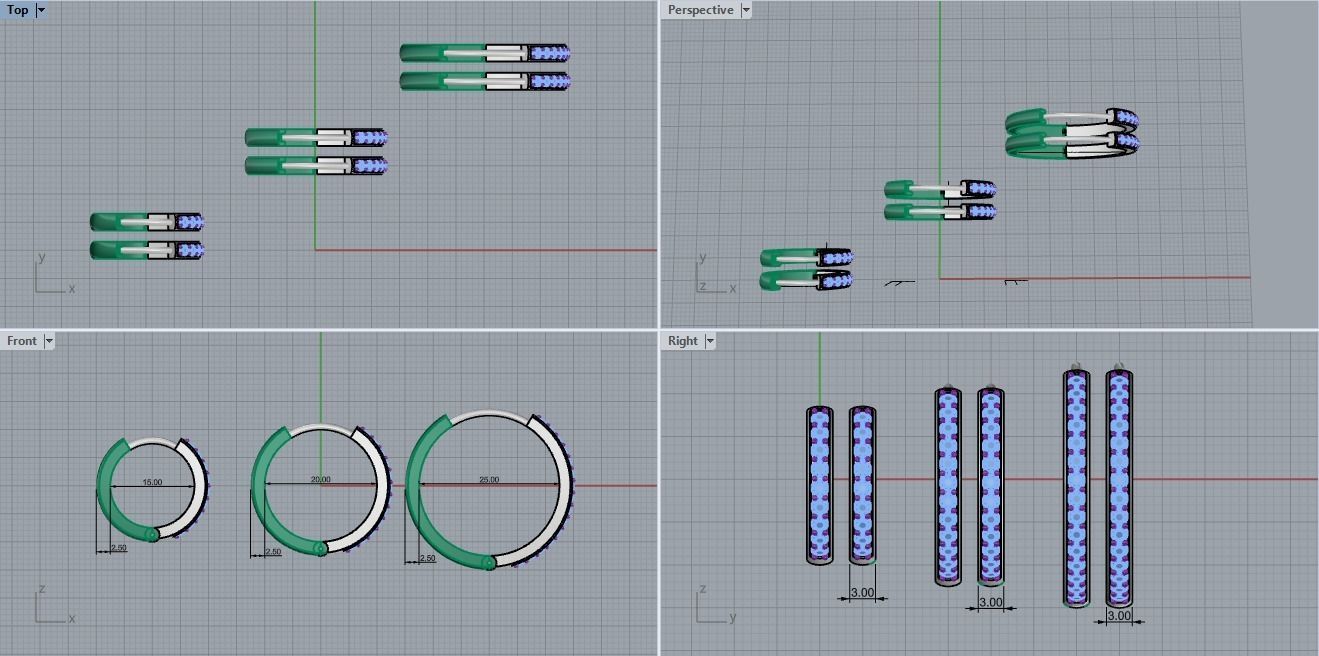This screenshot has width=1319, height=656.
Task: Activate the Front viewport title label
Action: (x=22, y=341)
